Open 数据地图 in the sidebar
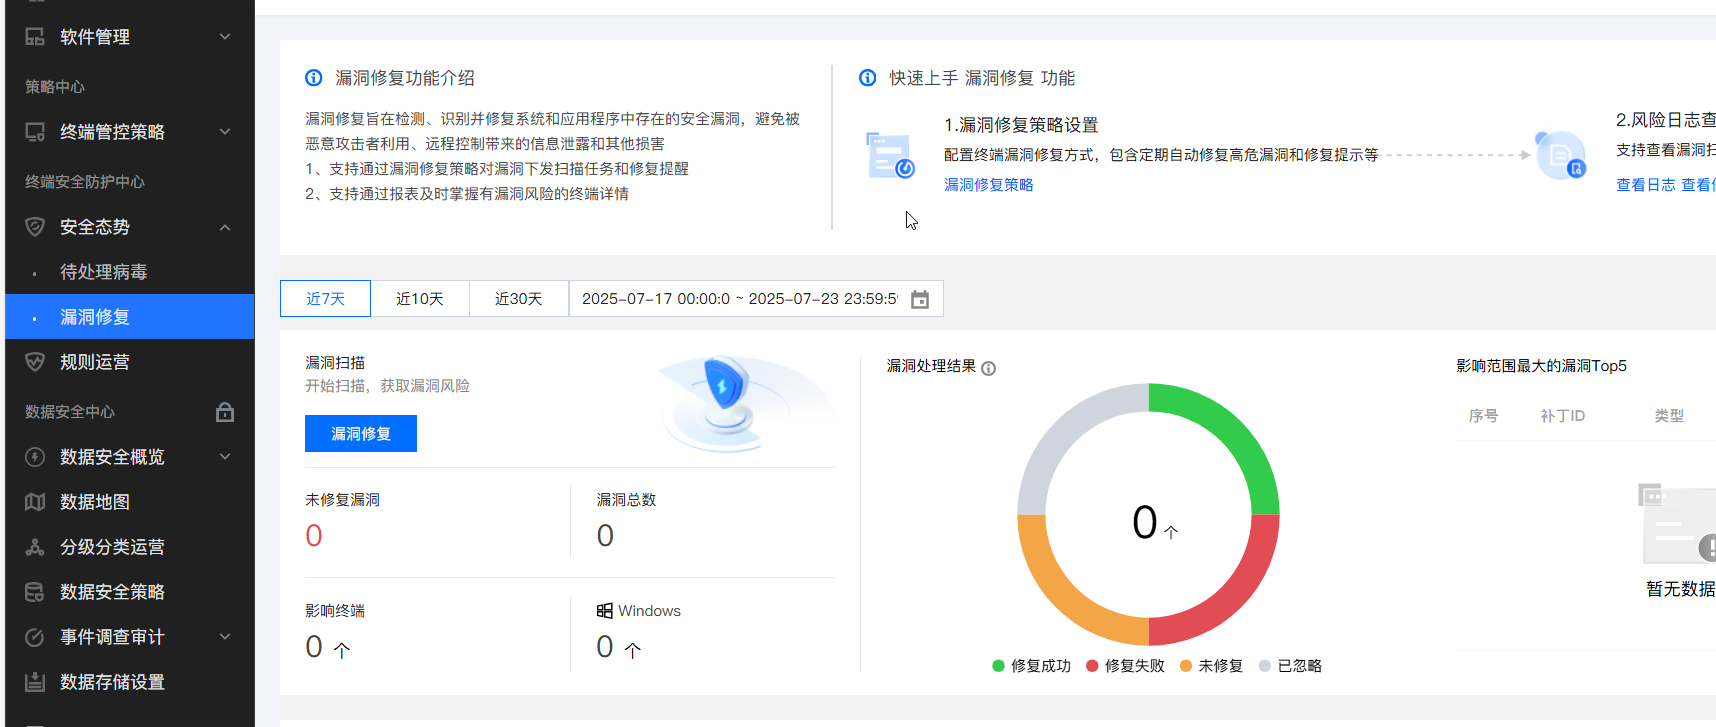Screen dimensions: 1716x727 pos(130,502)
